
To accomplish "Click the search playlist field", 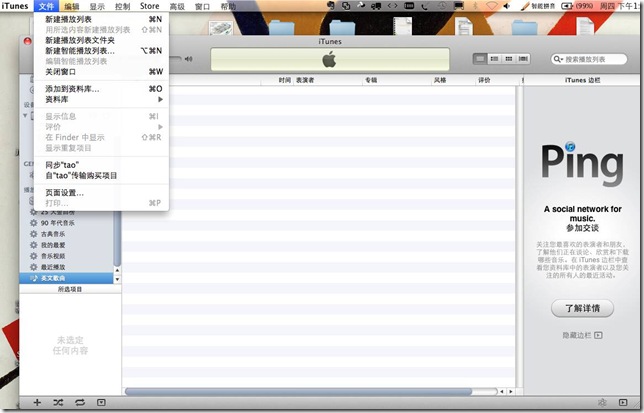I will coord(589,60).
